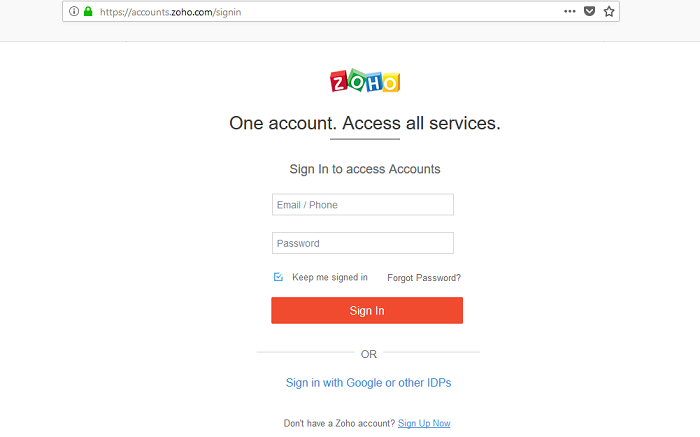
Task: Select the accounts.zoho.com URL in address bar
Action: (x=171, y=12)
